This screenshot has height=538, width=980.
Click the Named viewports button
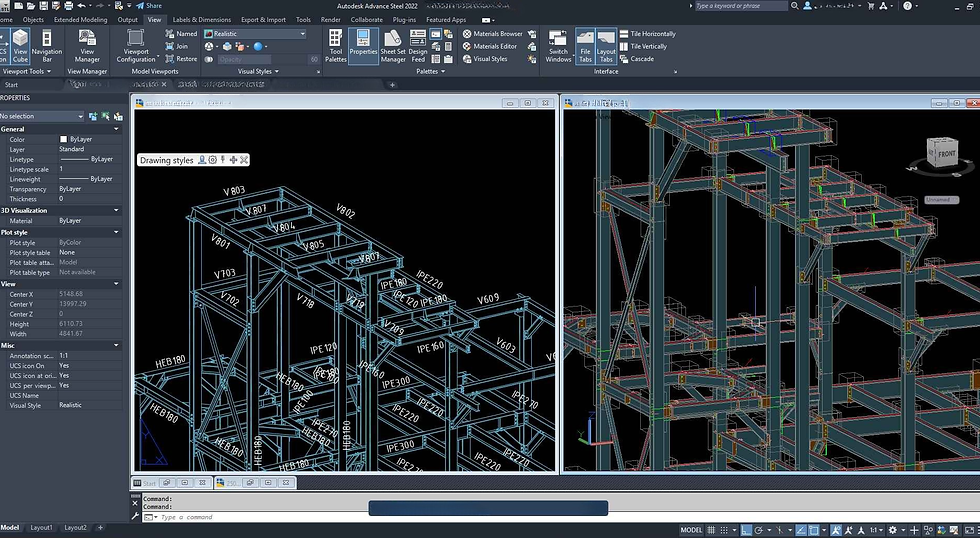click(x=181, y=34)
